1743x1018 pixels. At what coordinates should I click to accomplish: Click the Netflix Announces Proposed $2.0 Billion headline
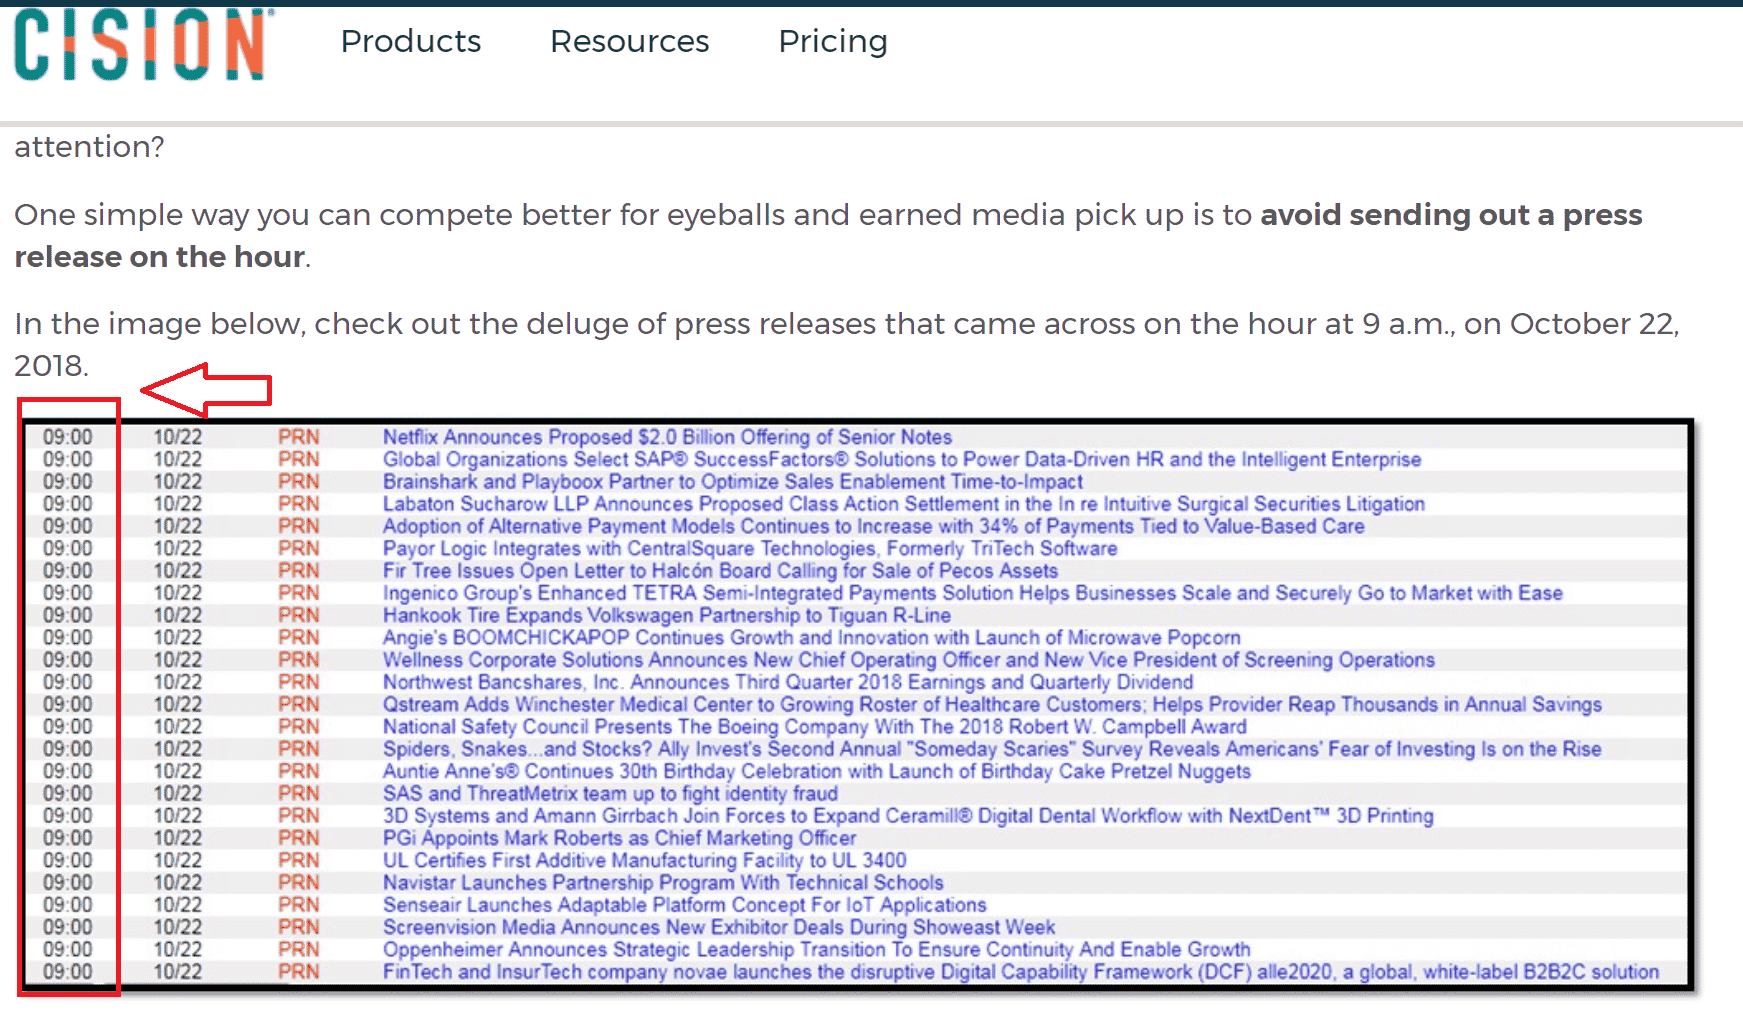pyautogui.click(x=667, y=437)
